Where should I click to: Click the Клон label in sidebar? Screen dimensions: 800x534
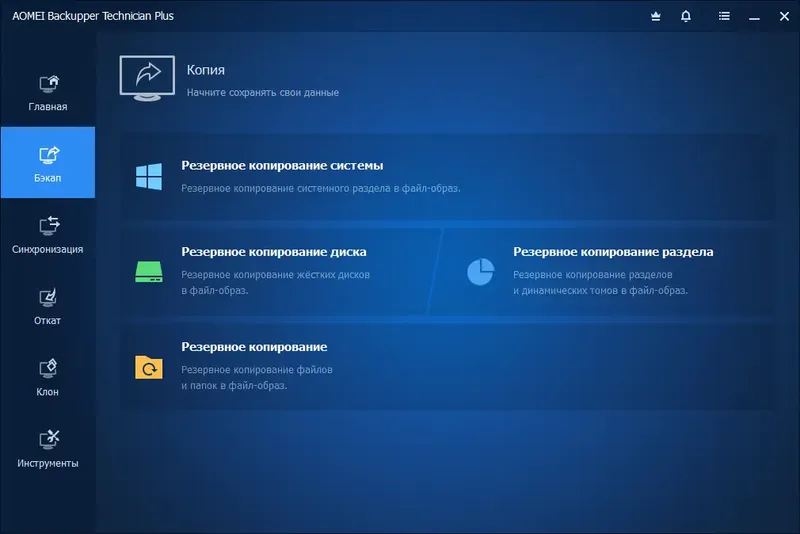coord(47,392)
